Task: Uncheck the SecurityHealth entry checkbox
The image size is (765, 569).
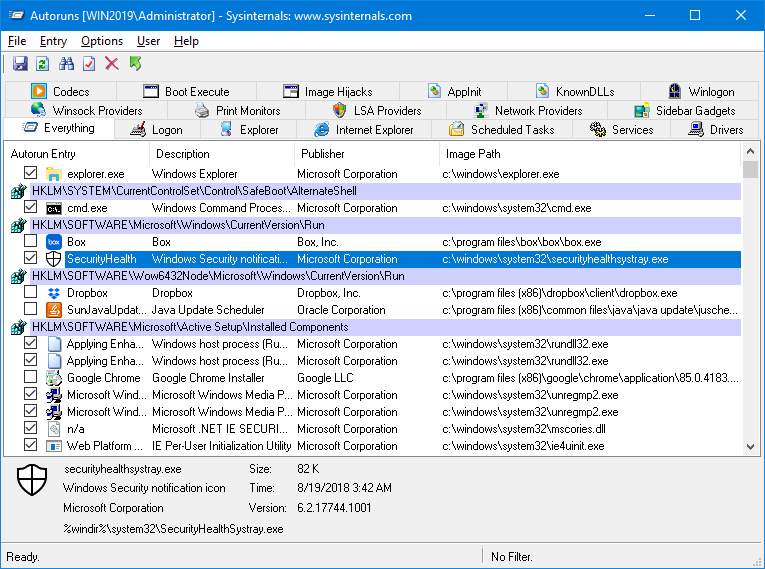Action: tap(31, 258)
